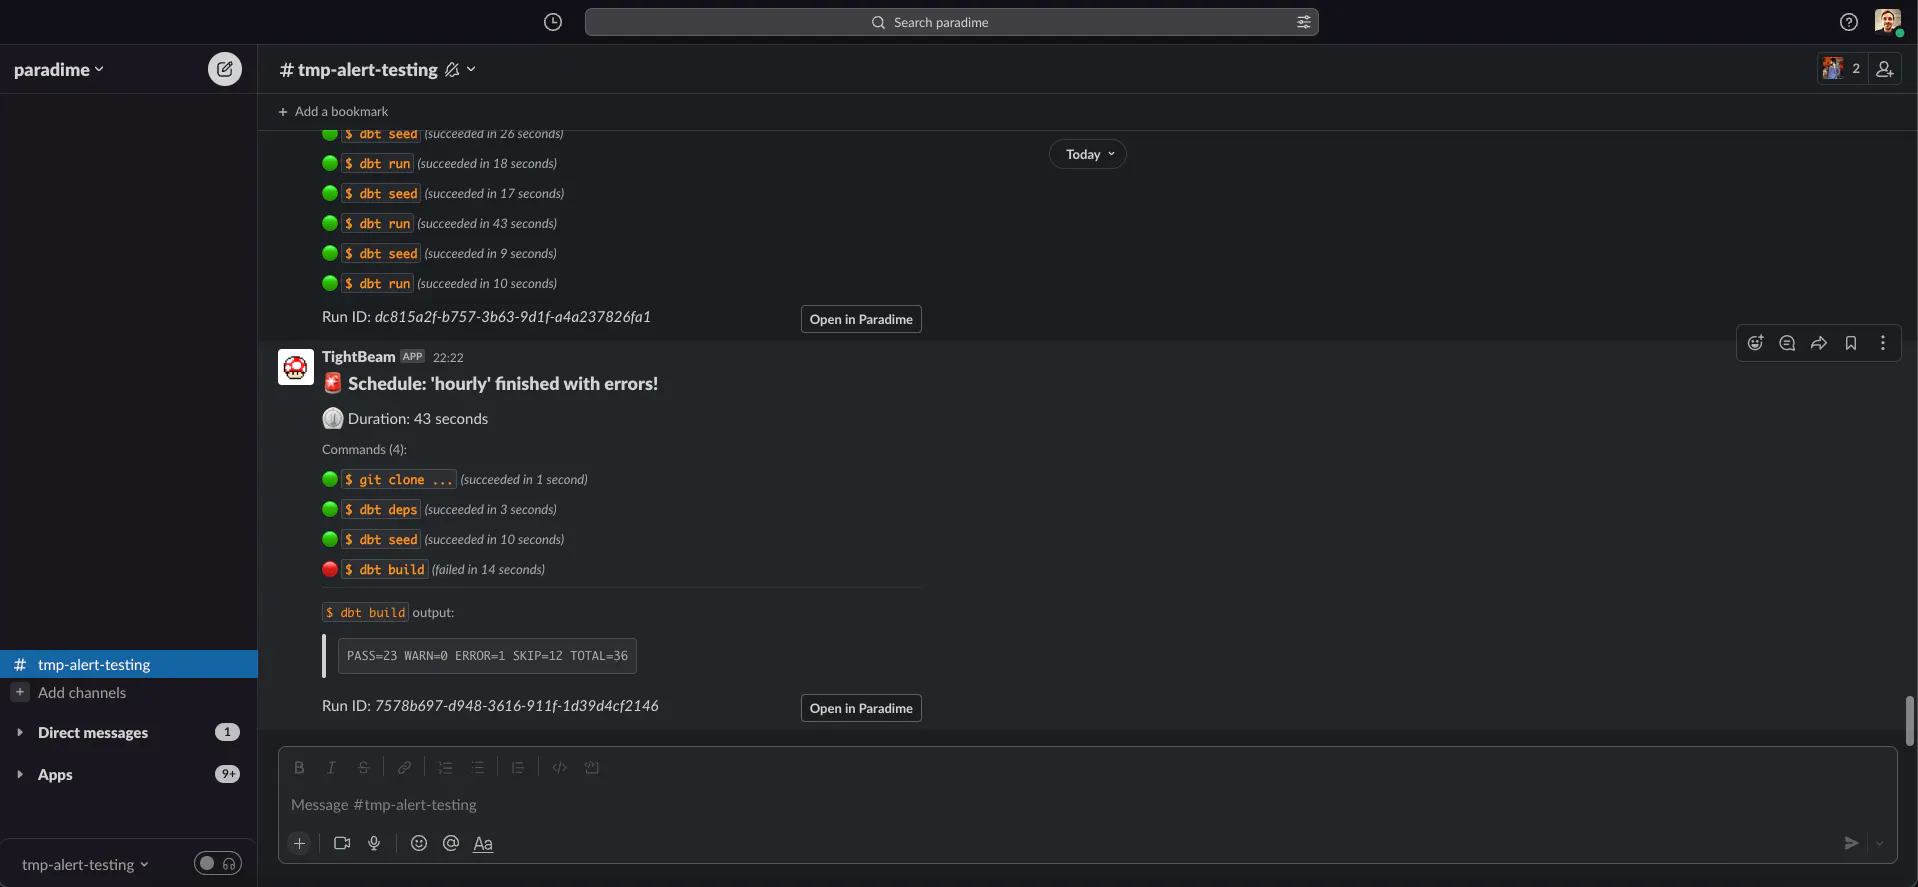Open the Today date dropdown
This screenshot has width=1918, height=887.
coord(1088,154)
